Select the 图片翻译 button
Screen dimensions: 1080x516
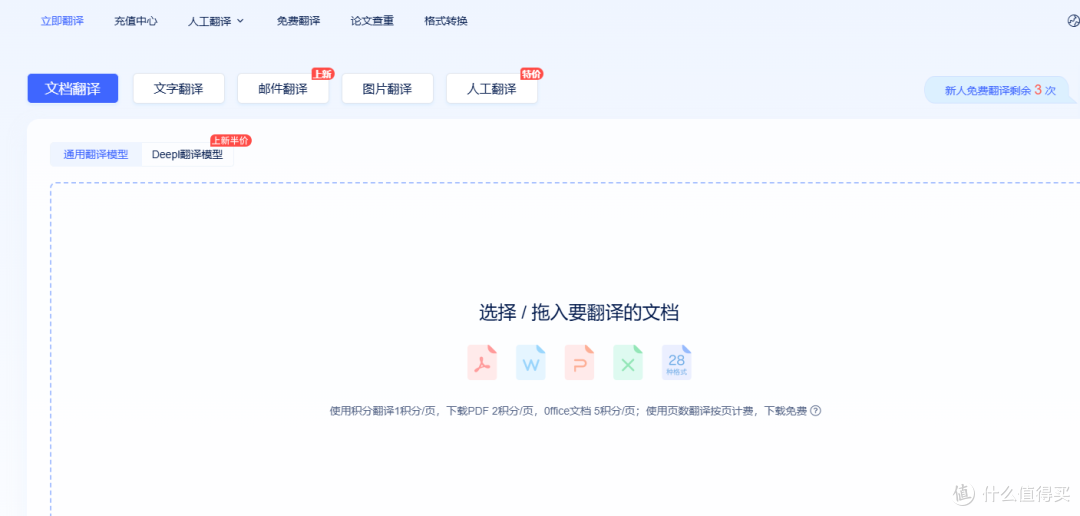387,89
